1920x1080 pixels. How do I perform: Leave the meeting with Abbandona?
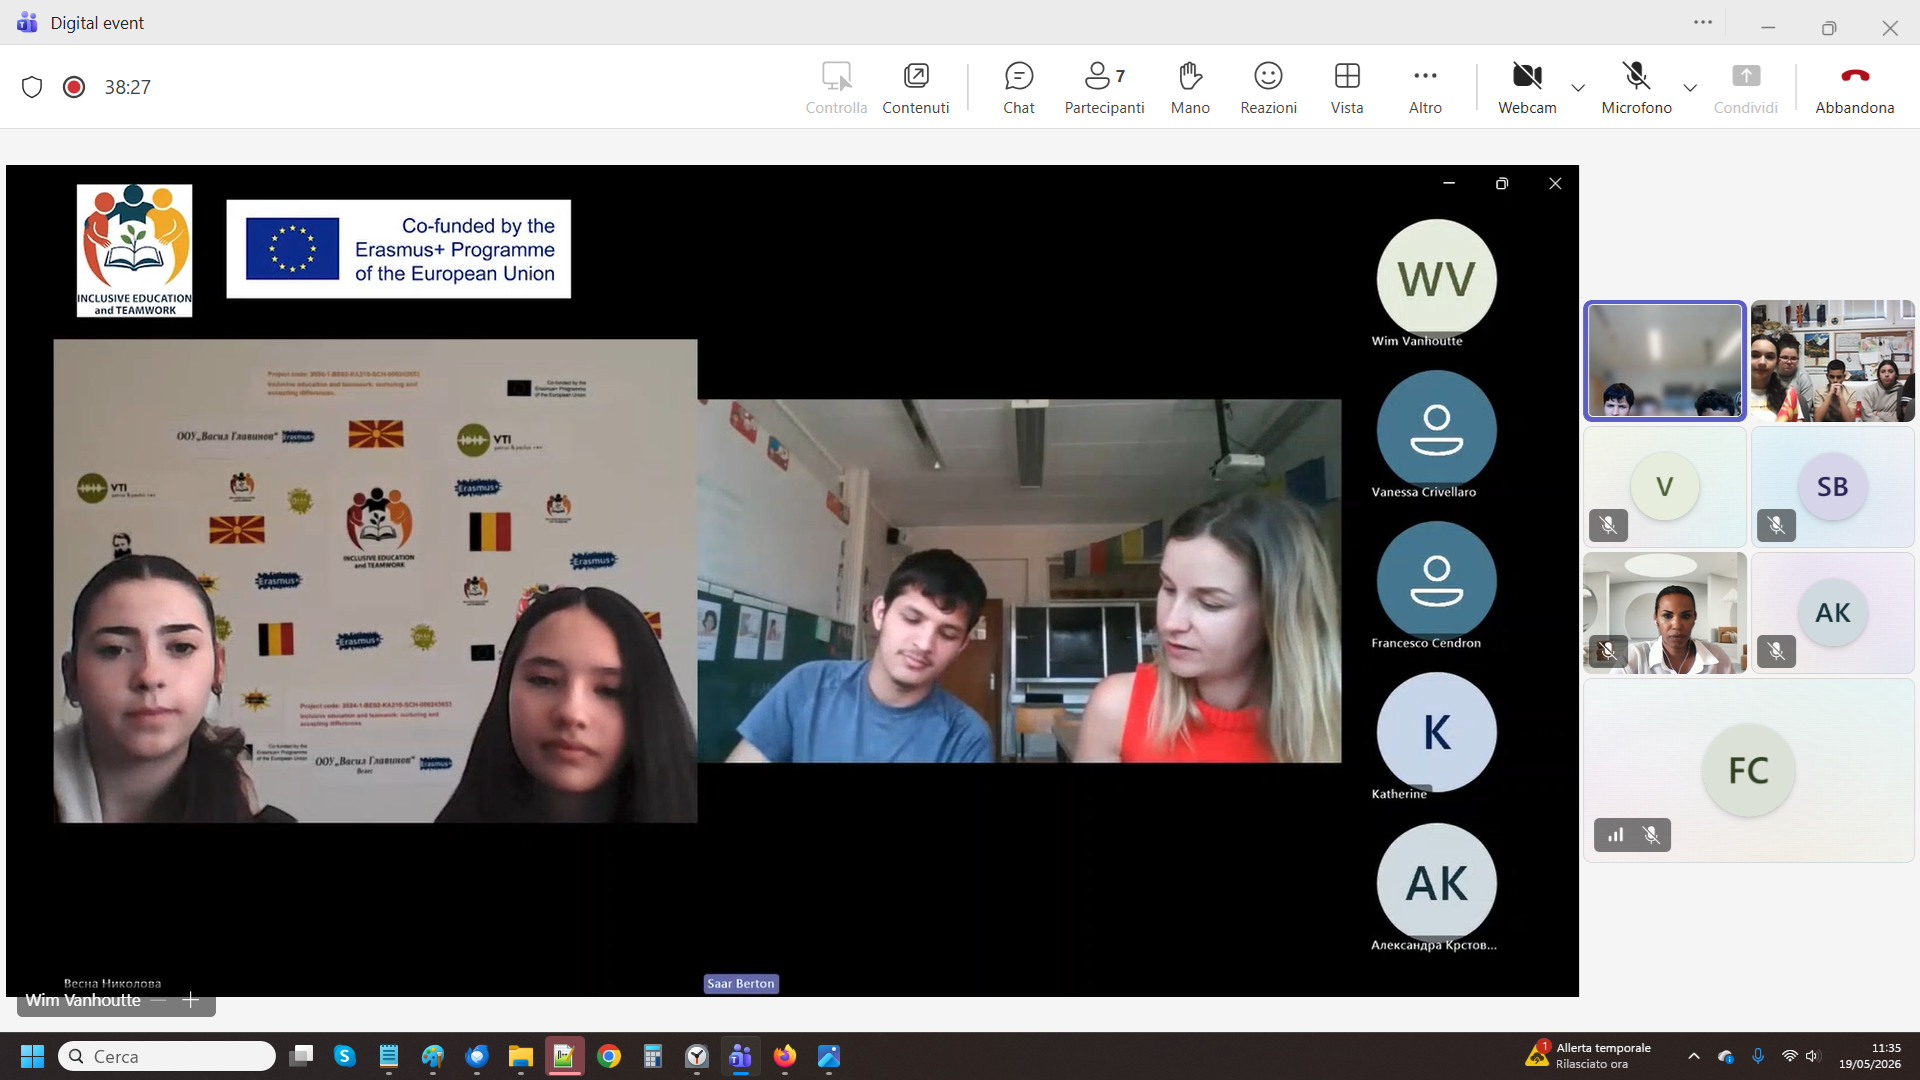pyautogui.click(x=1855, y=88)
